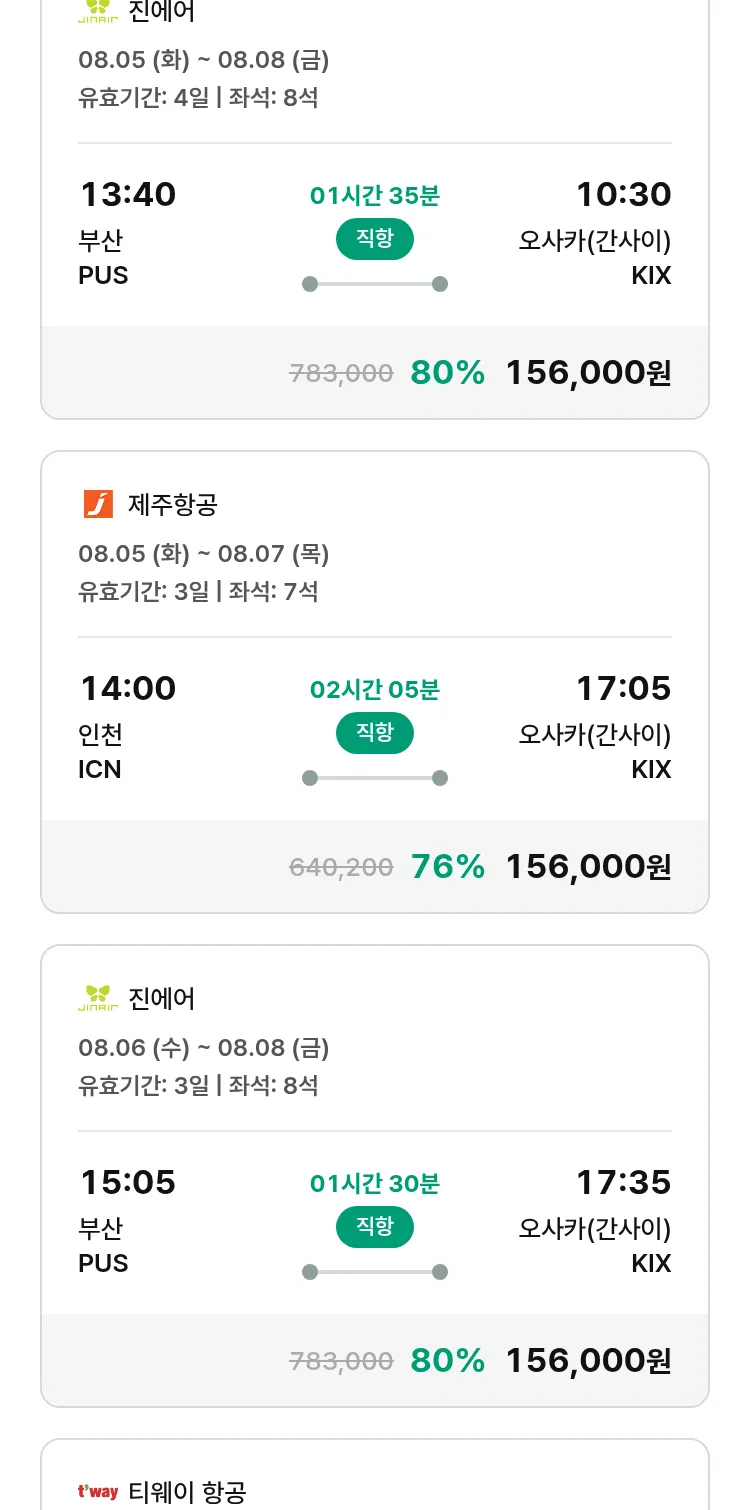Click the route line under 02시간 05분
This screenshot has width=750, height=1510.
click(374, 778)
